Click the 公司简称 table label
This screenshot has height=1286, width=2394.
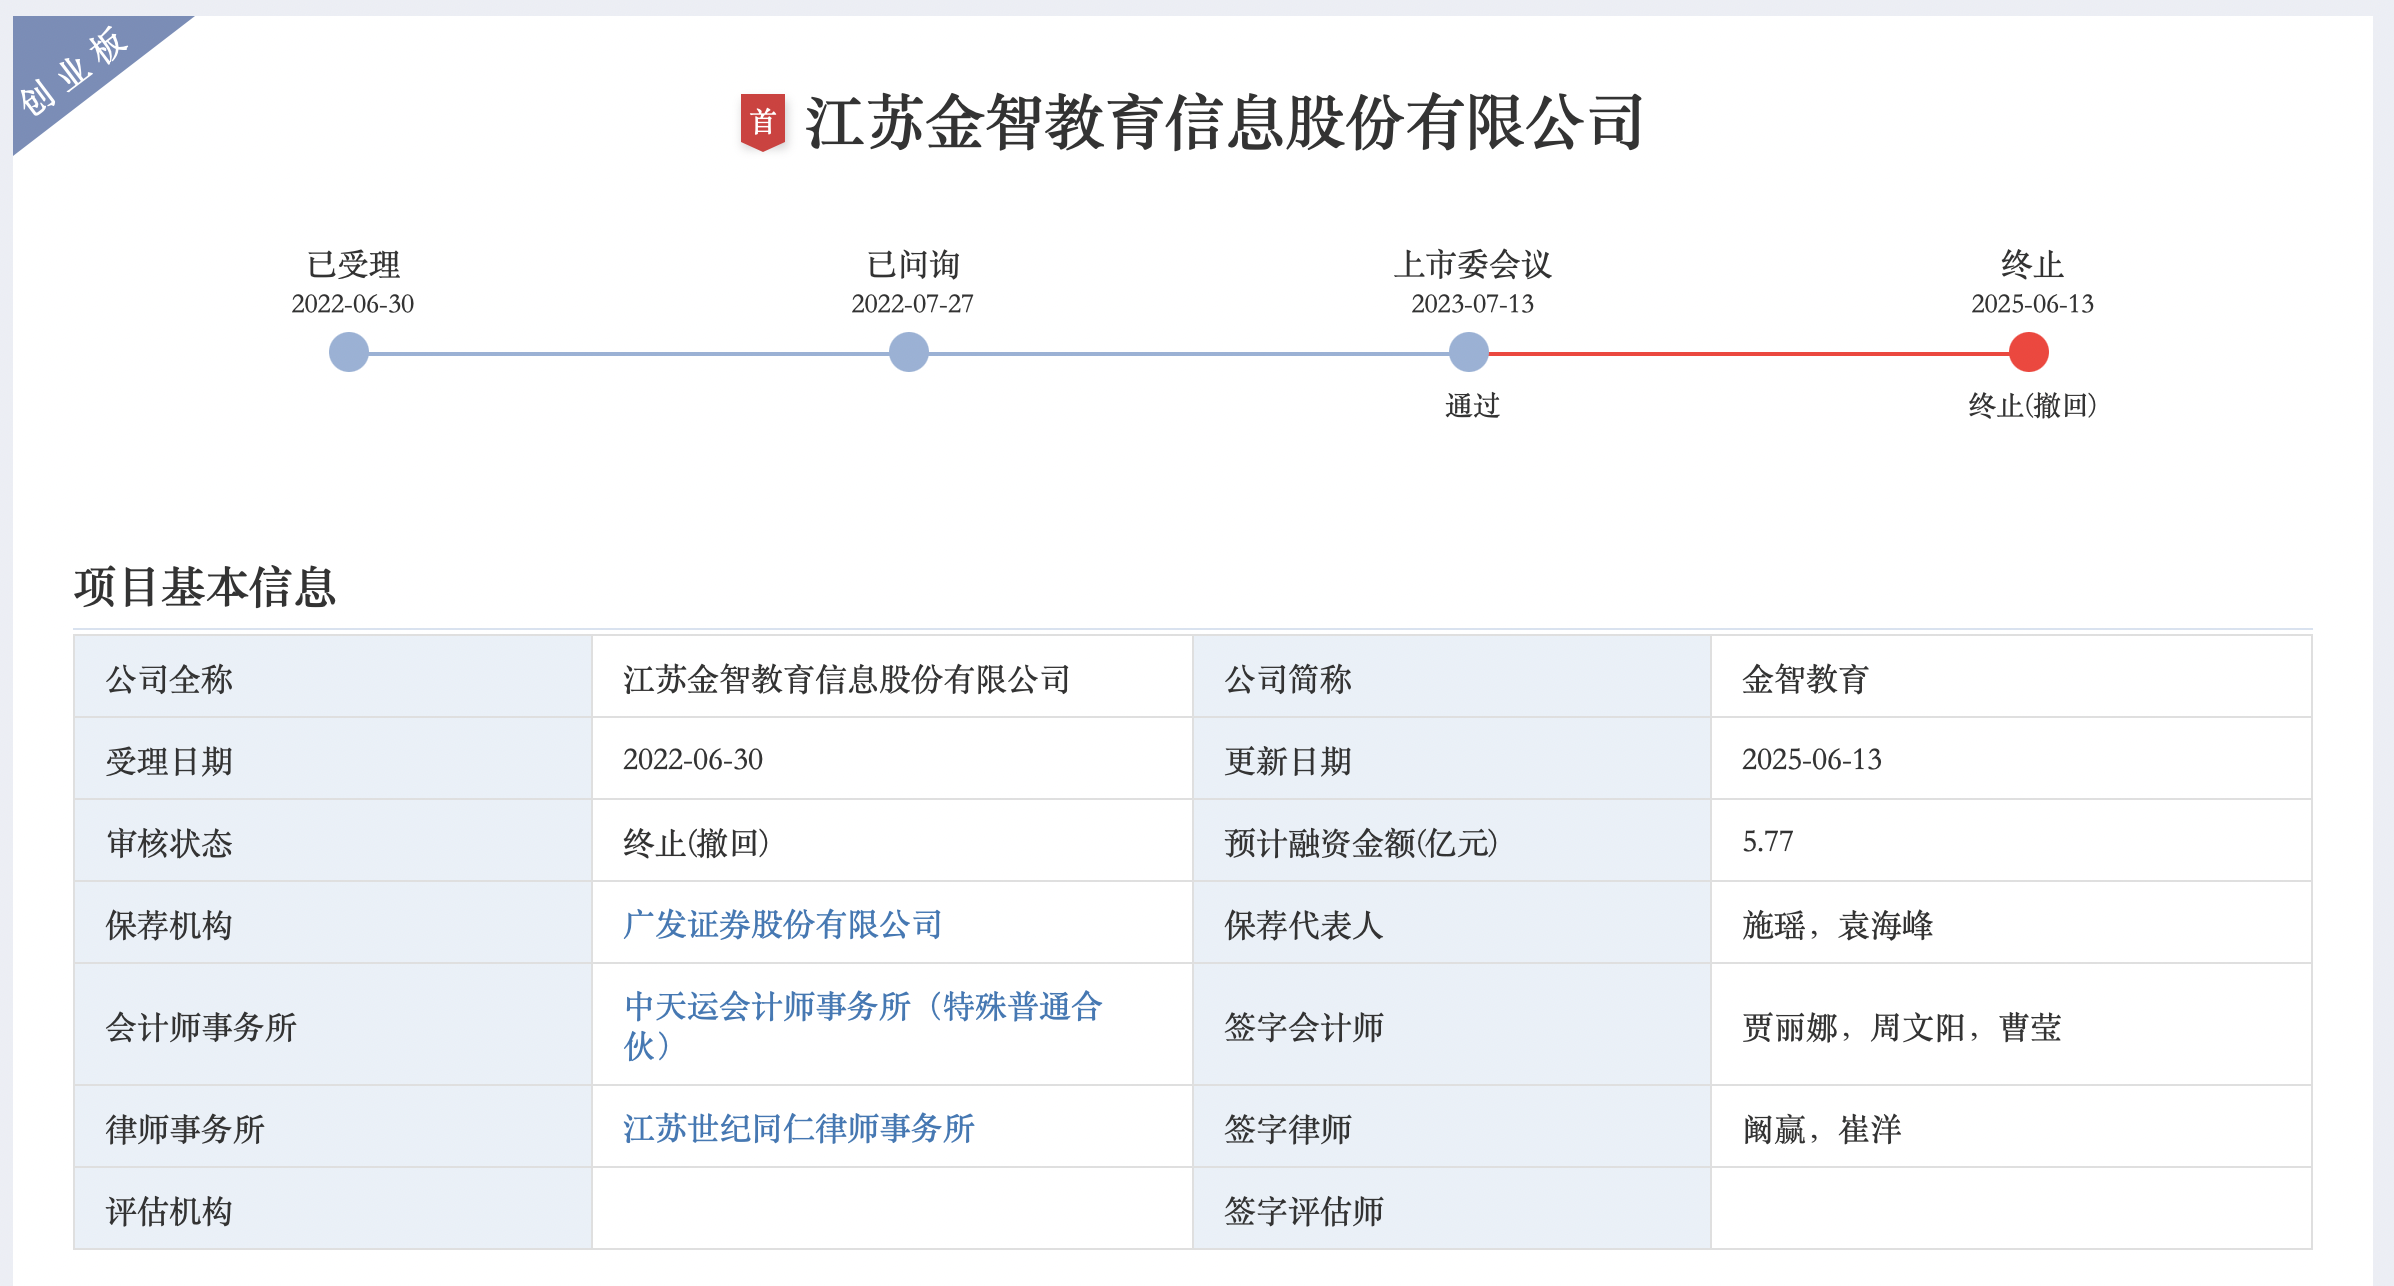pyautogui.click(x=1288, y=680)
